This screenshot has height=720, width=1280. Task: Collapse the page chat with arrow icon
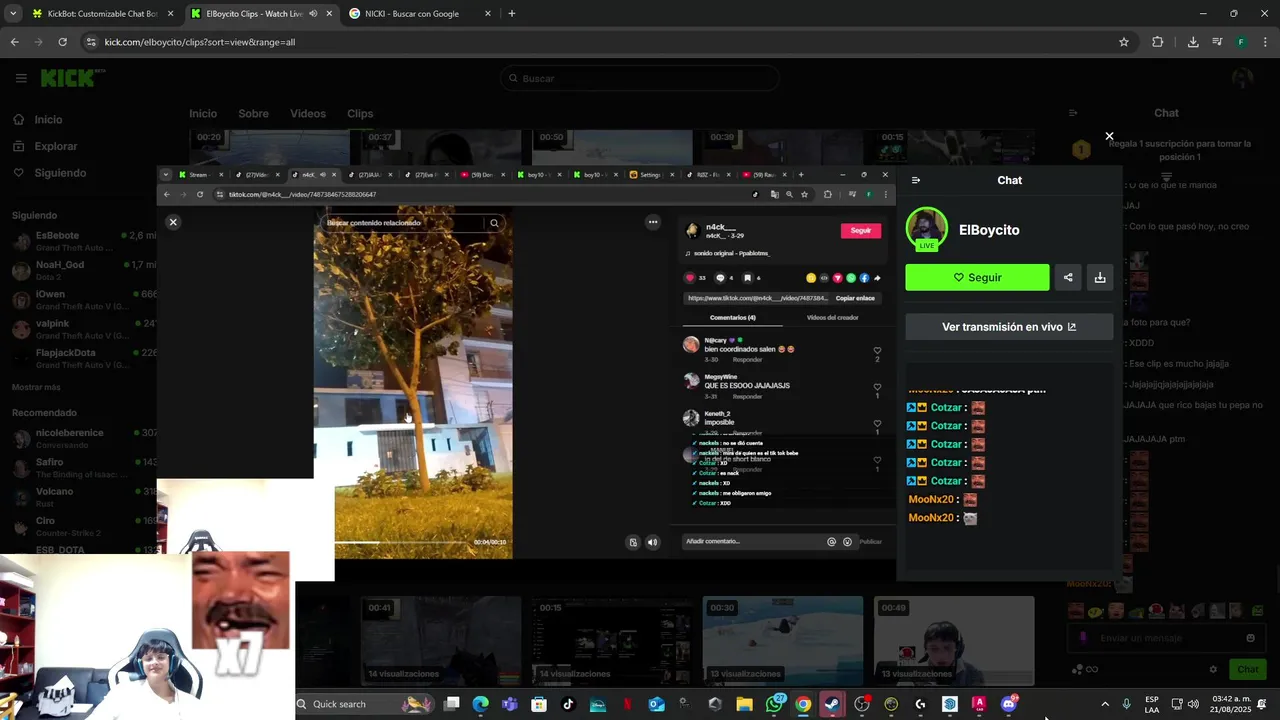1073,113
